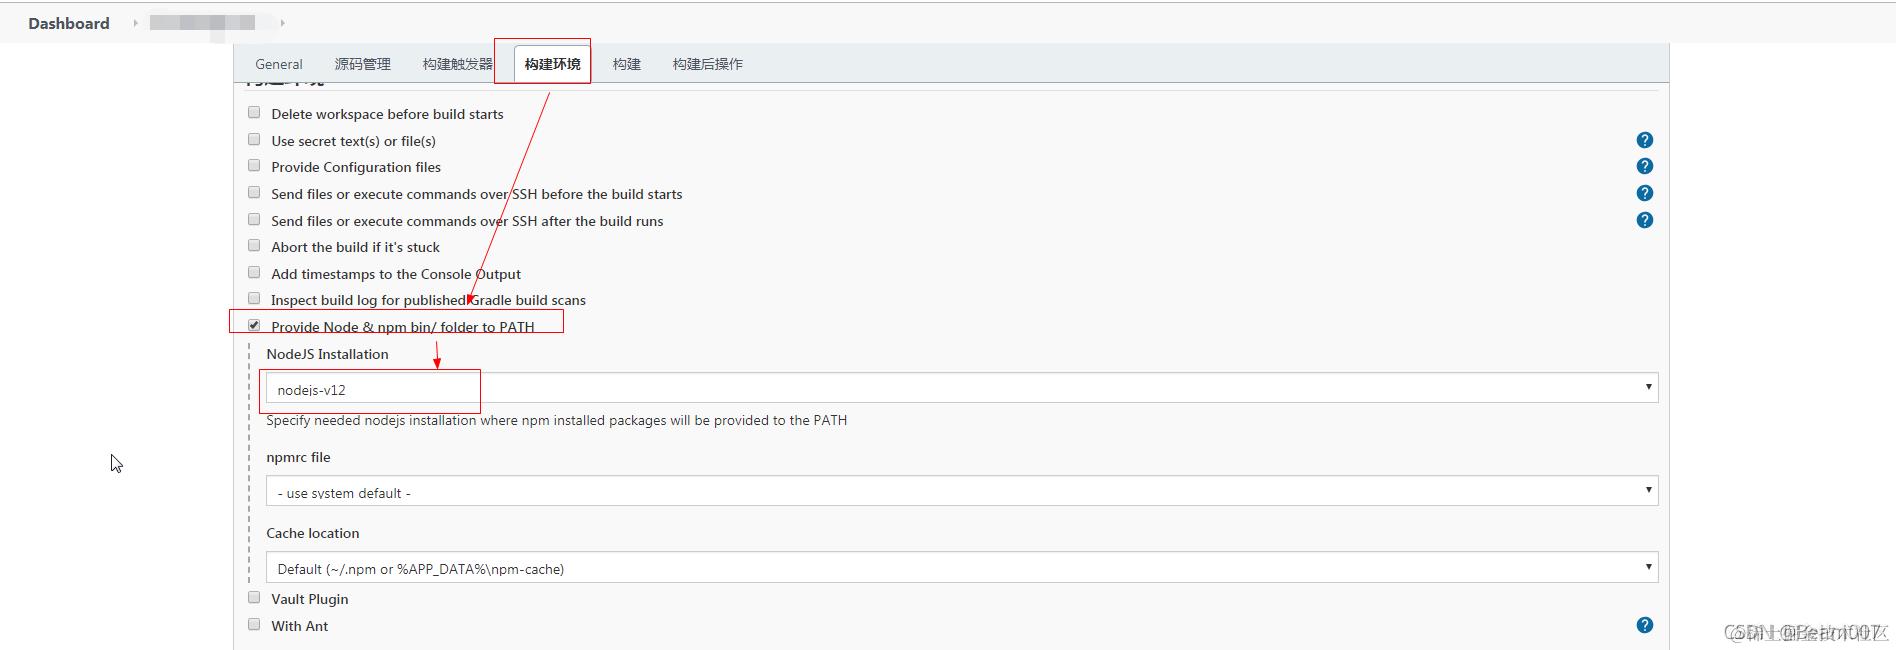Screen dimensions: 1896x650
Task: Open help icon for With Ant
Action: coord(1644,625)
